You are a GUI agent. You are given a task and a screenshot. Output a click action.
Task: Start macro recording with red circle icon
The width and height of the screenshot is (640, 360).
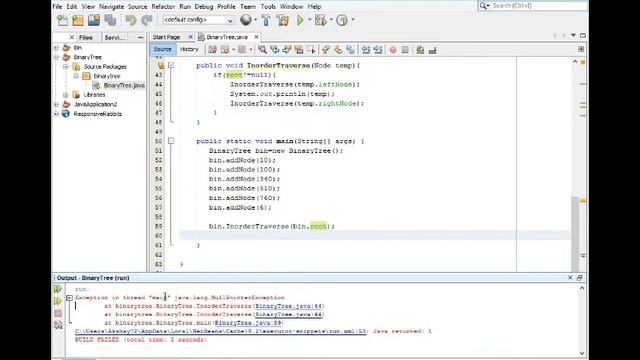(x=393, y=50)
